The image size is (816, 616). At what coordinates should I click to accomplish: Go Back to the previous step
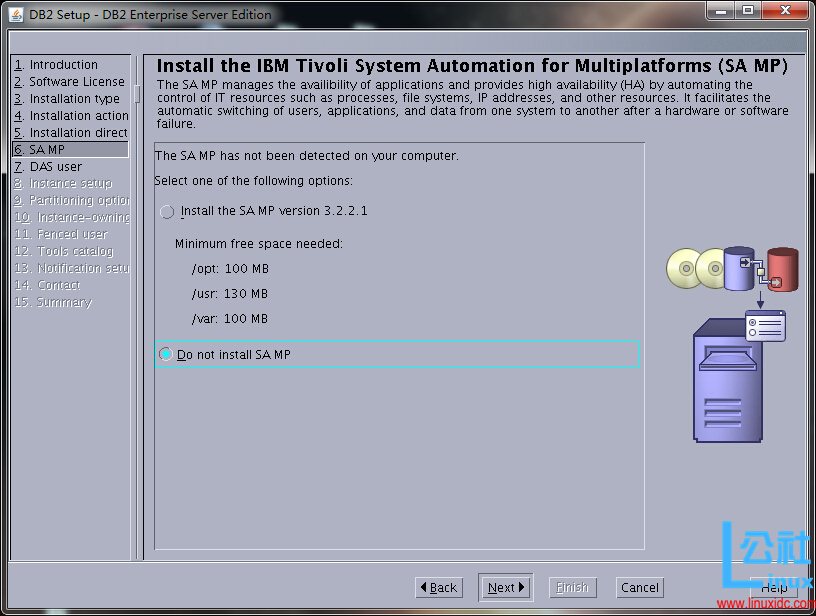[x=439, y=587]
